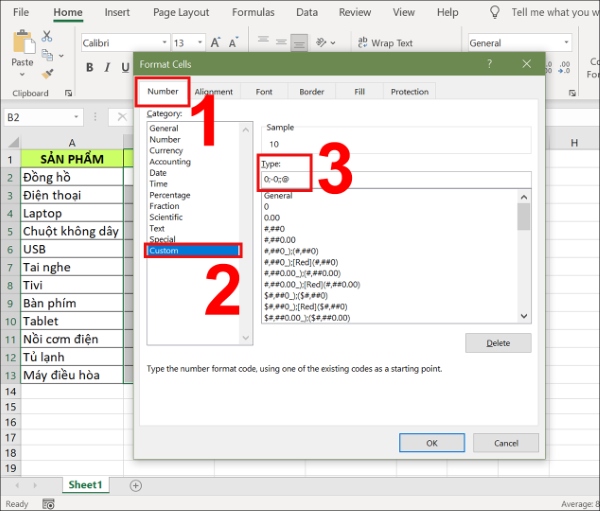Click the Type list scrollbar down arrow

point(523,316)
